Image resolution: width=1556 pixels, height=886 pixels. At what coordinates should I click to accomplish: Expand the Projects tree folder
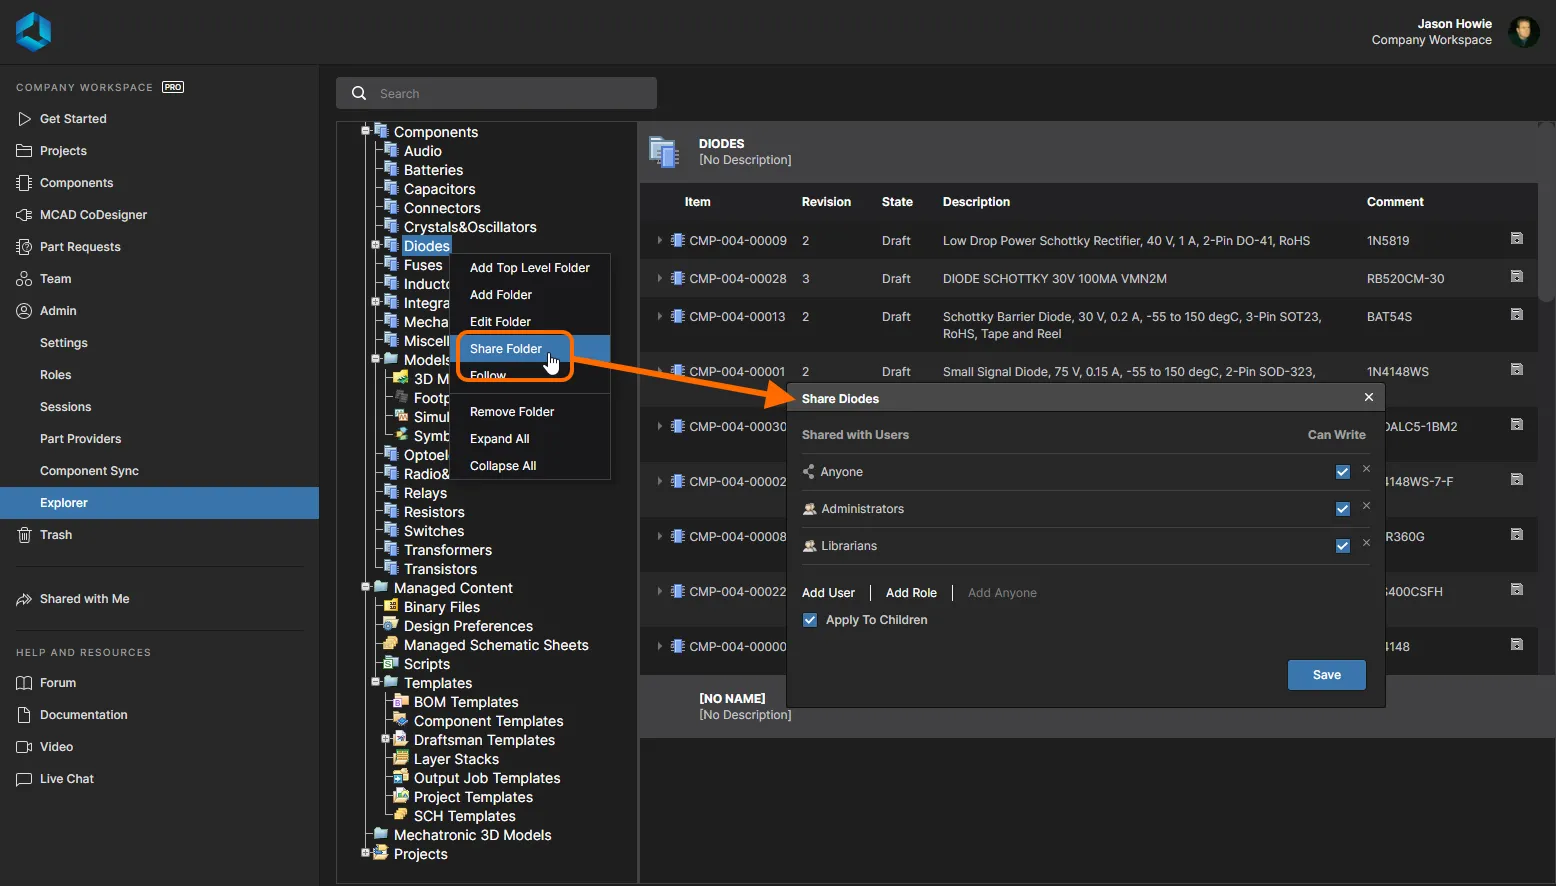pos(366,853)
